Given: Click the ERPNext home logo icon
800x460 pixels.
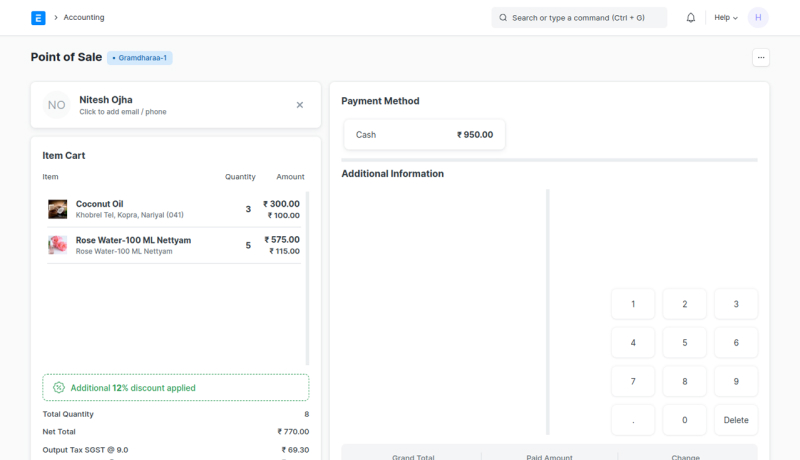Looking at the screenshot, I should click(38, 17).
